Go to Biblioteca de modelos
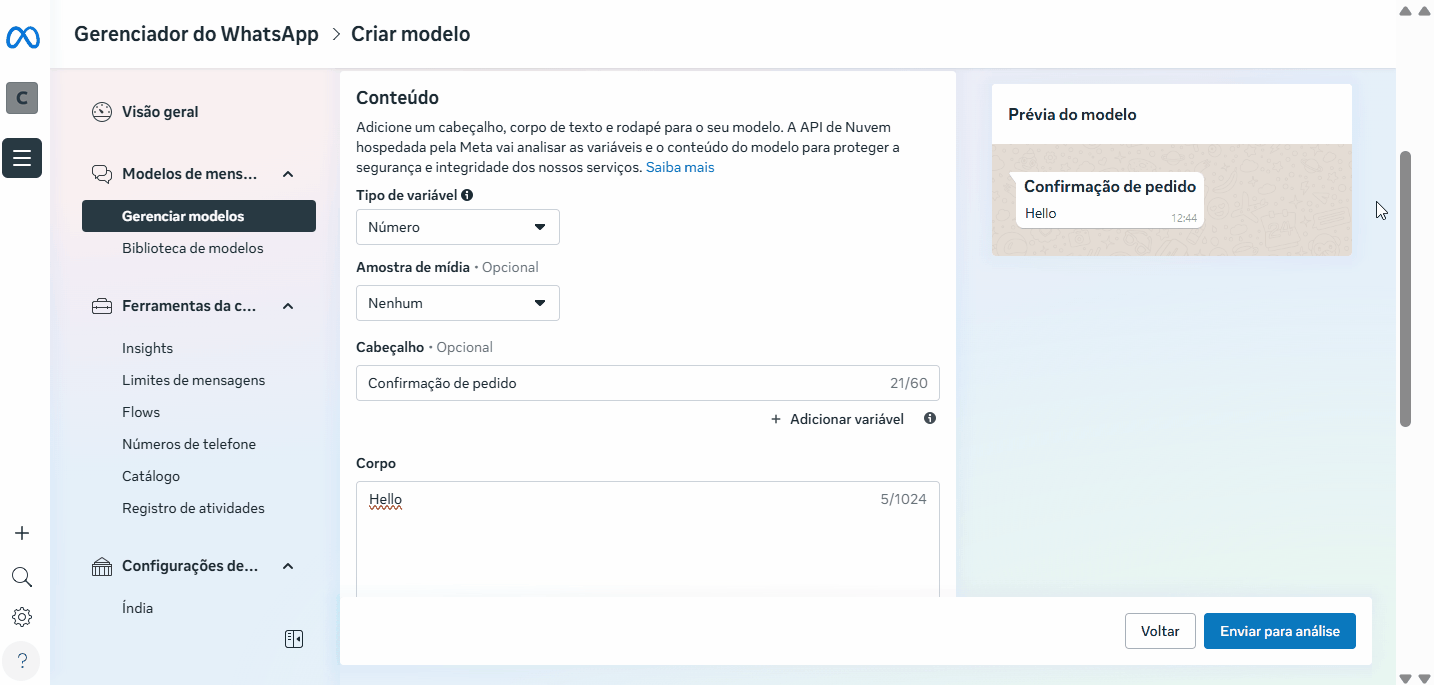Screen dimensions: 1434x685 click(x=192, y=248)
